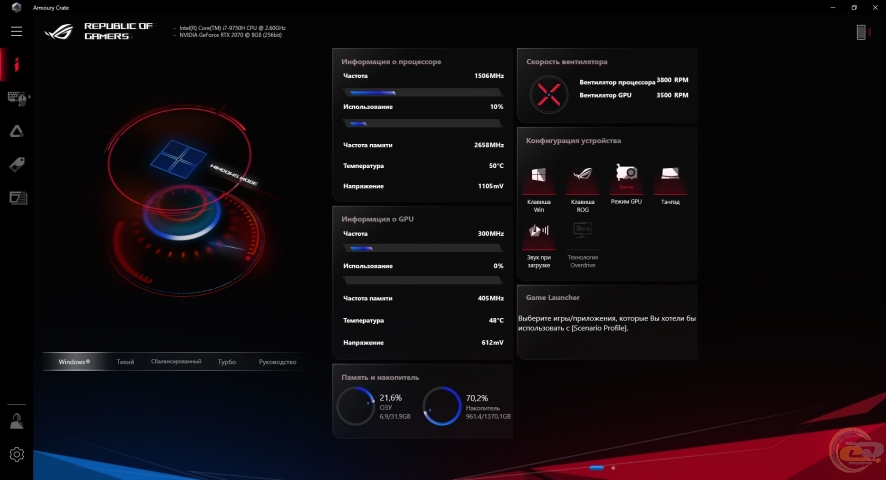Minimize the Armoury Crate window
Viewport: 886px width, 480px height.
click(x=833, y=7)
